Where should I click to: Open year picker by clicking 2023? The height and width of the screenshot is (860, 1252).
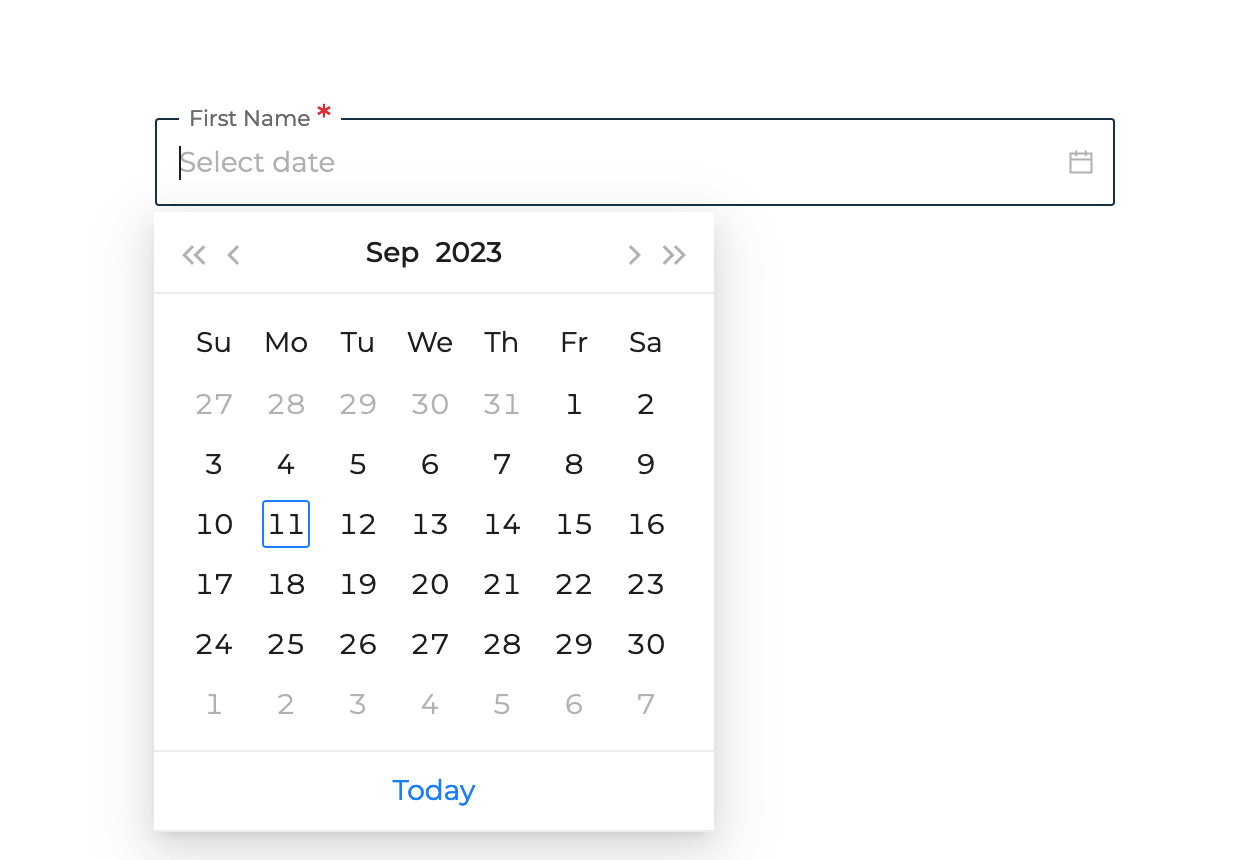469,252
